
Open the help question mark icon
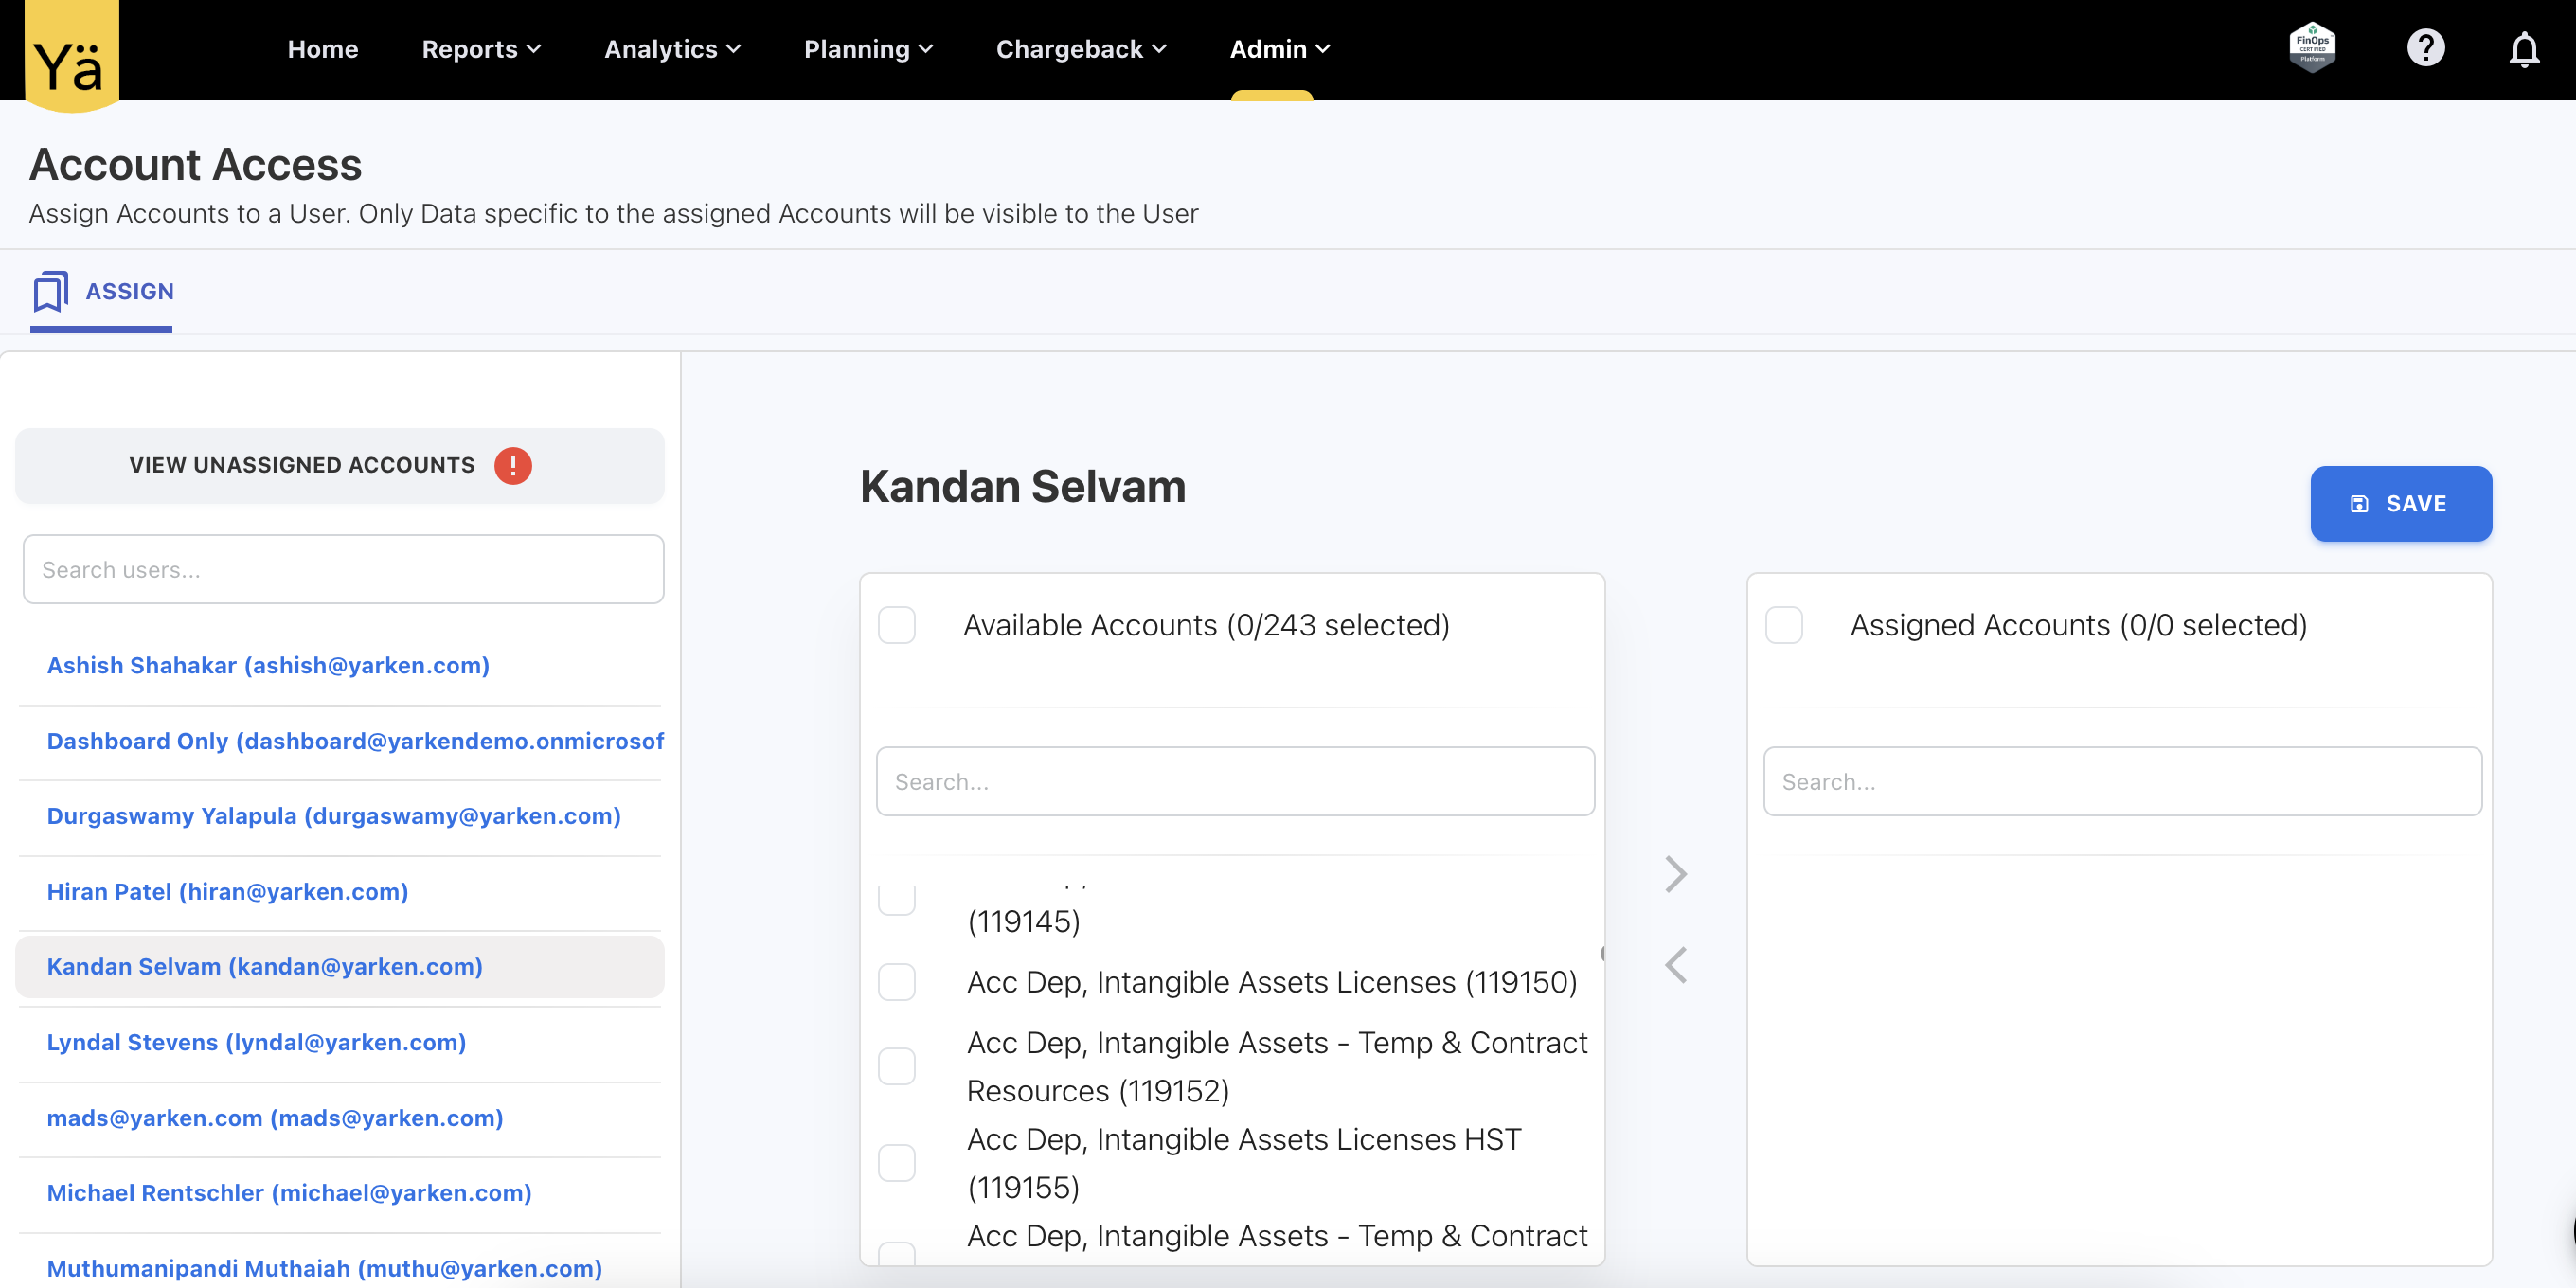coord(2425,48)
